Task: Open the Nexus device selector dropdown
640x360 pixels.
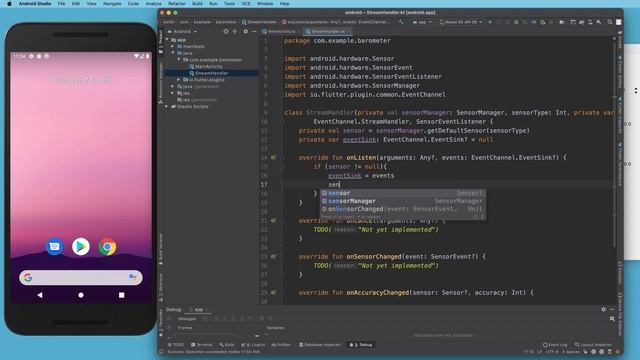Action: click(x=460, y=22)
